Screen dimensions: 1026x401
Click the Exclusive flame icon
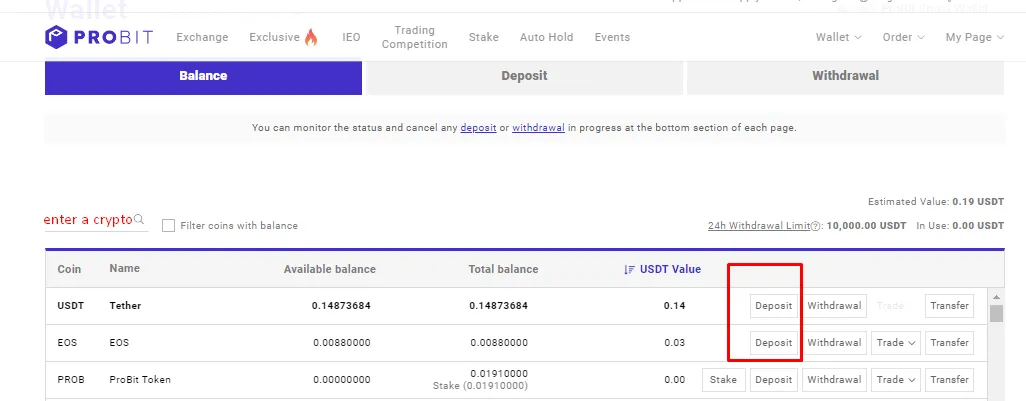pyautogui.click(x=311, y=37)
